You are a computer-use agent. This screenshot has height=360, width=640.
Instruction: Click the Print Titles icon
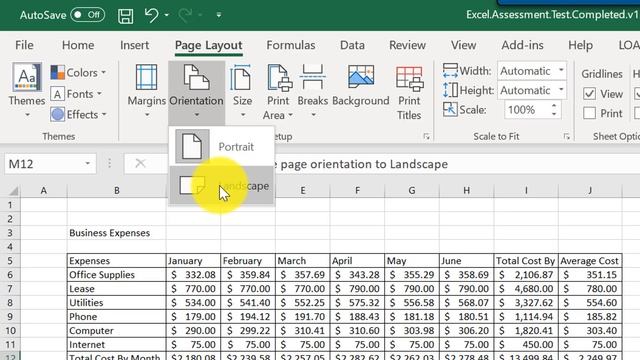pos(409,79)
